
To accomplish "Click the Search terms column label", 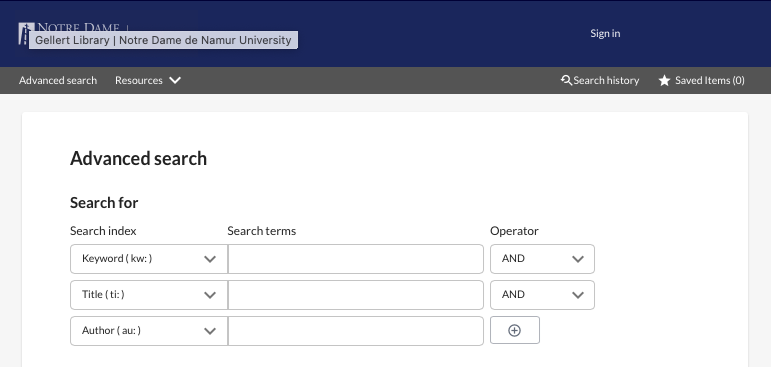I will click(262, 231).
